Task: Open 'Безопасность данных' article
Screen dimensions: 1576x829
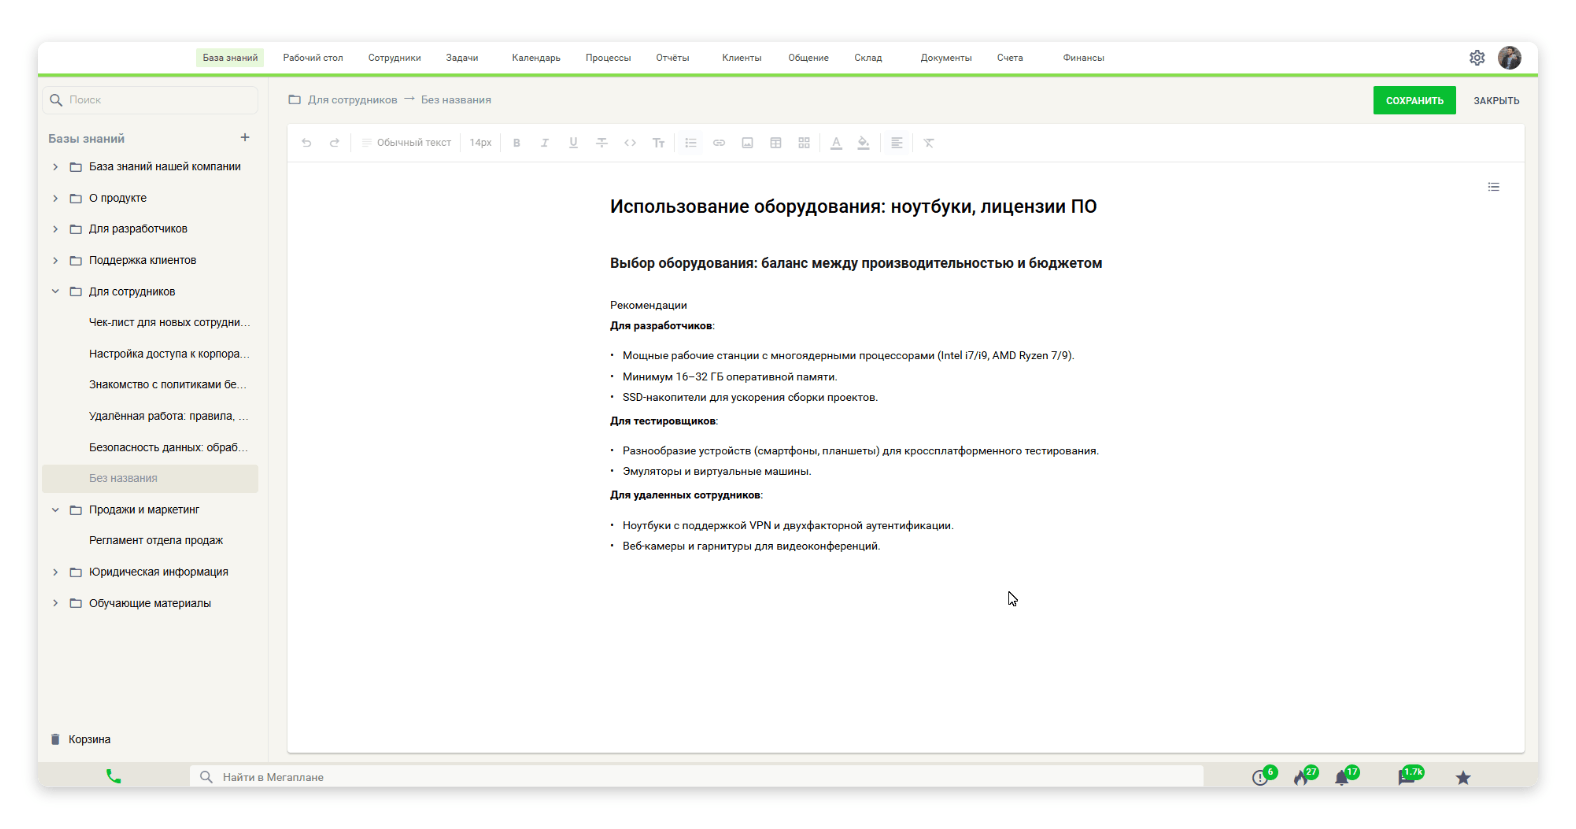Action: tap(168, 447)
